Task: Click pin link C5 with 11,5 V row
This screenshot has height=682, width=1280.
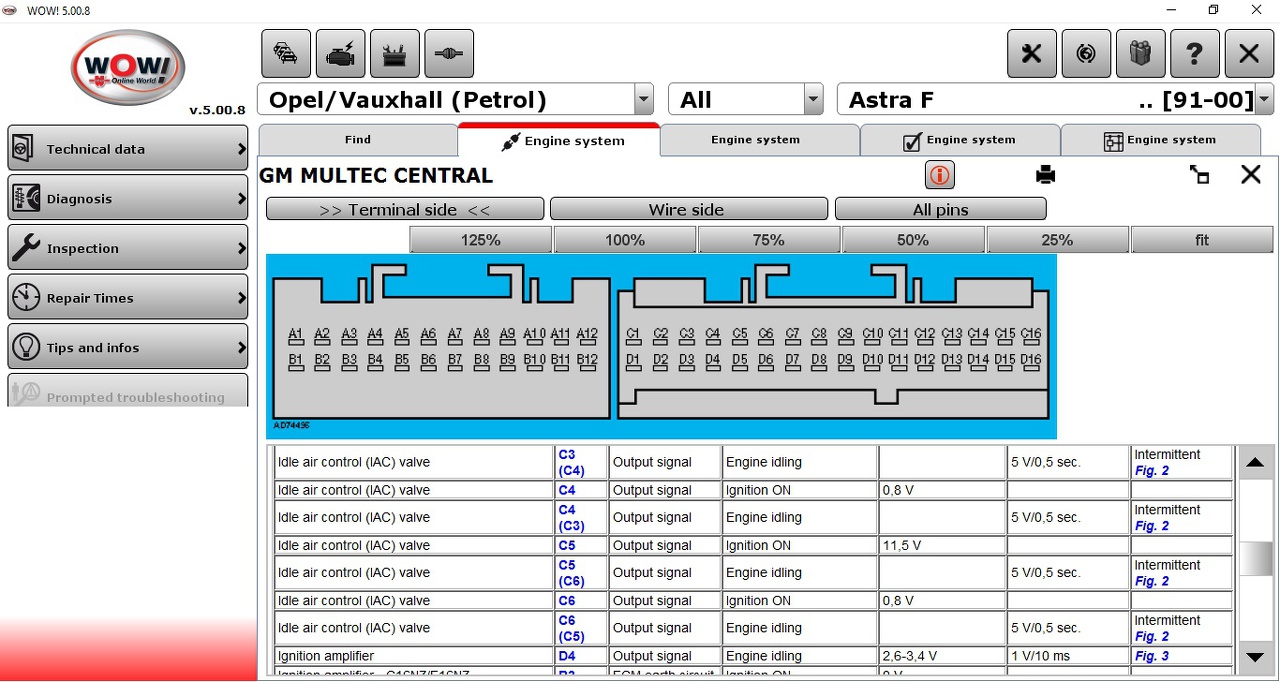Action: 567,545
